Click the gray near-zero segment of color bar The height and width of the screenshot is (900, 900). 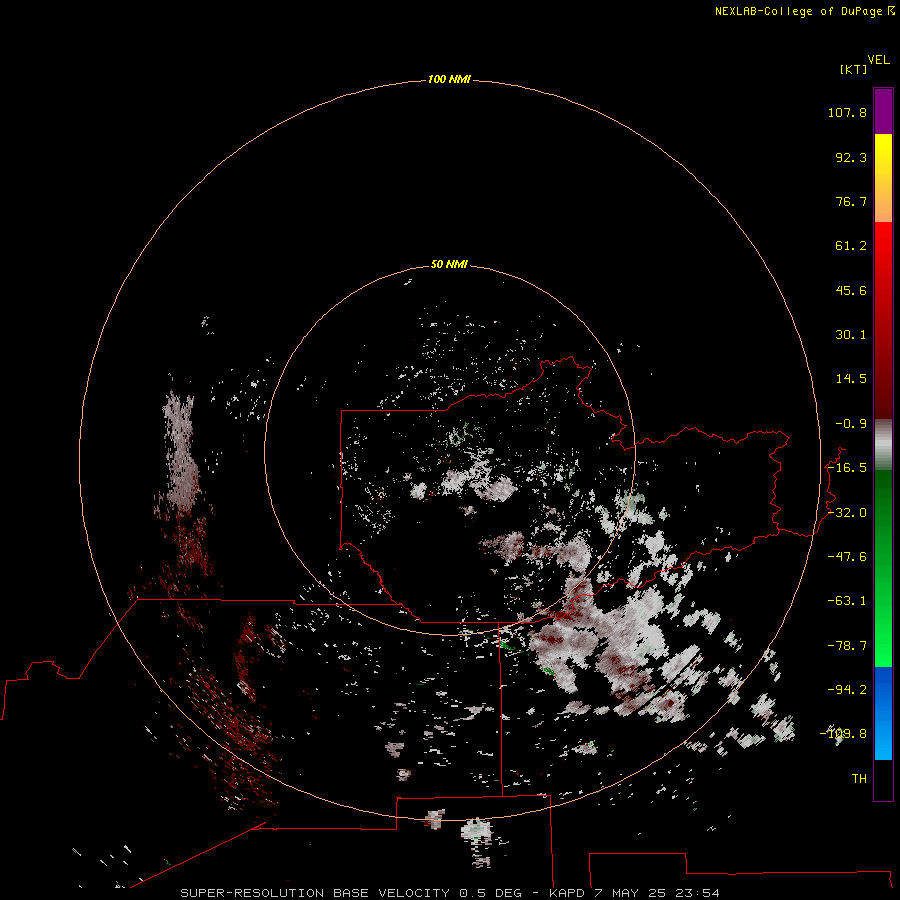click(x=883, y=445)
